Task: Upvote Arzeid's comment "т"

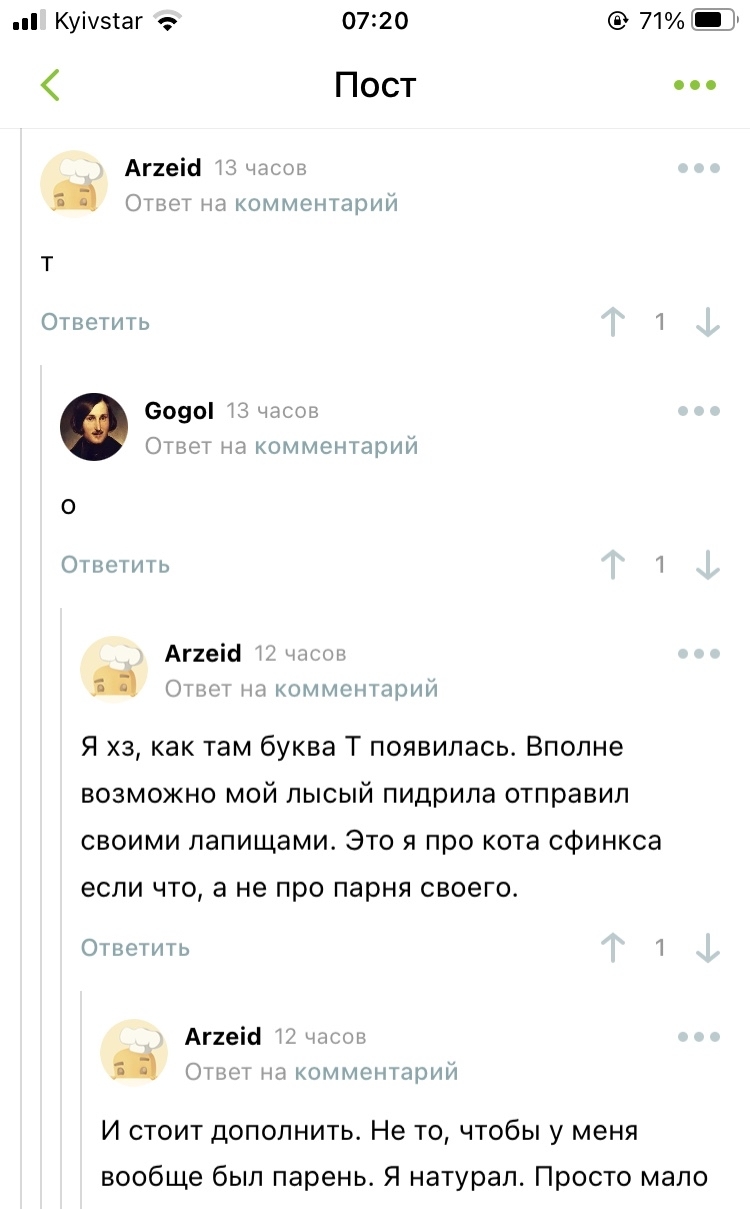Action: pyautogui.click(x=613, y=321)
